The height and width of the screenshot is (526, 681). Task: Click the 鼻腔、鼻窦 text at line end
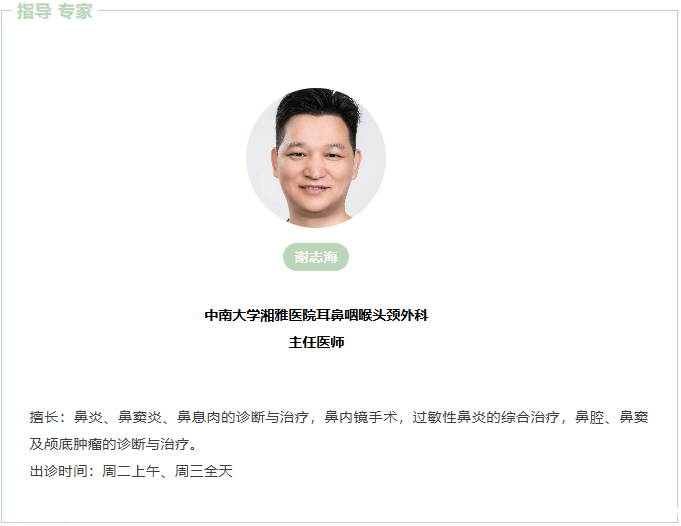tap(612, 417)
